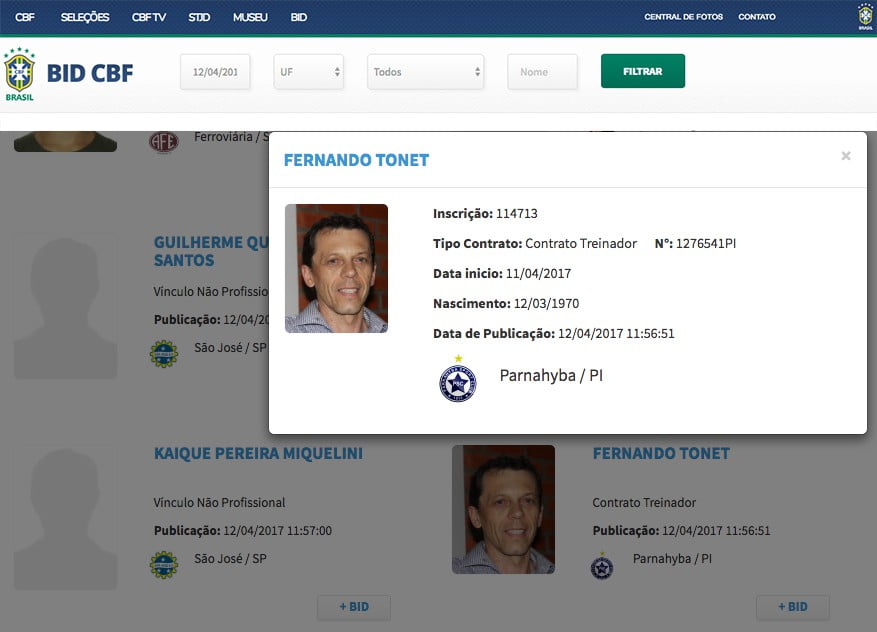Click the + BID button on Fernando Tonet's card
The image size is (877, 632).
click(792, 607)
